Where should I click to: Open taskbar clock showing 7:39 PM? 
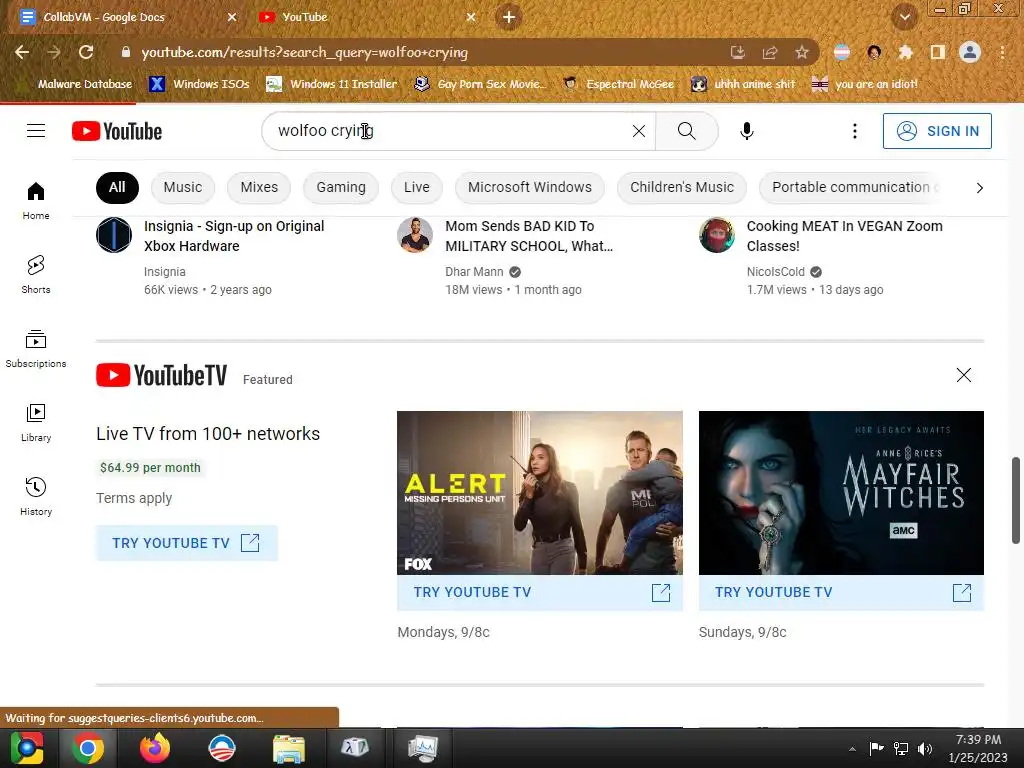click(978, 748)
